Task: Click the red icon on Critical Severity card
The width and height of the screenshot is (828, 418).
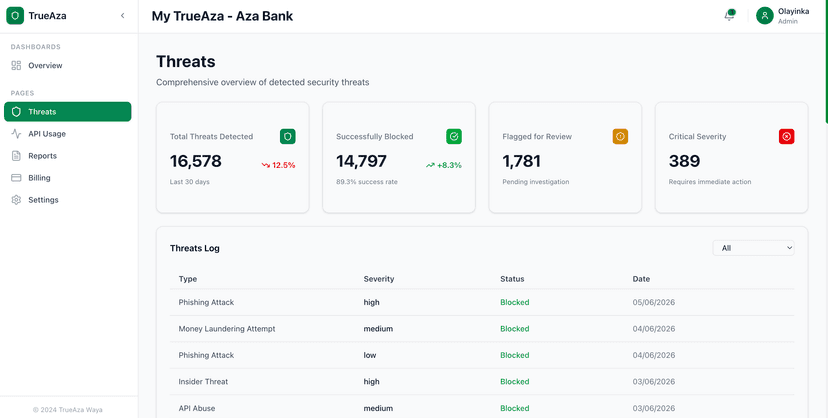Action: click(786, 137)
